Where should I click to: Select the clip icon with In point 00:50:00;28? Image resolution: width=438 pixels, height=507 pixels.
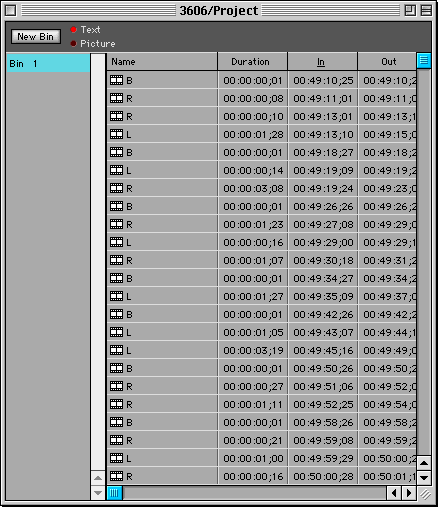tap(116, 476)
